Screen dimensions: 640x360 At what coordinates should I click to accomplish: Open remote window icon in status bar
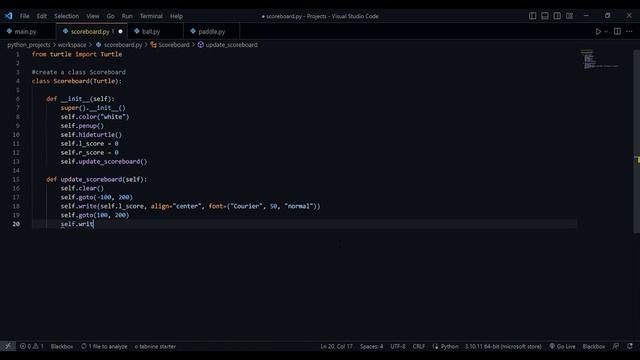click(8, 346)
